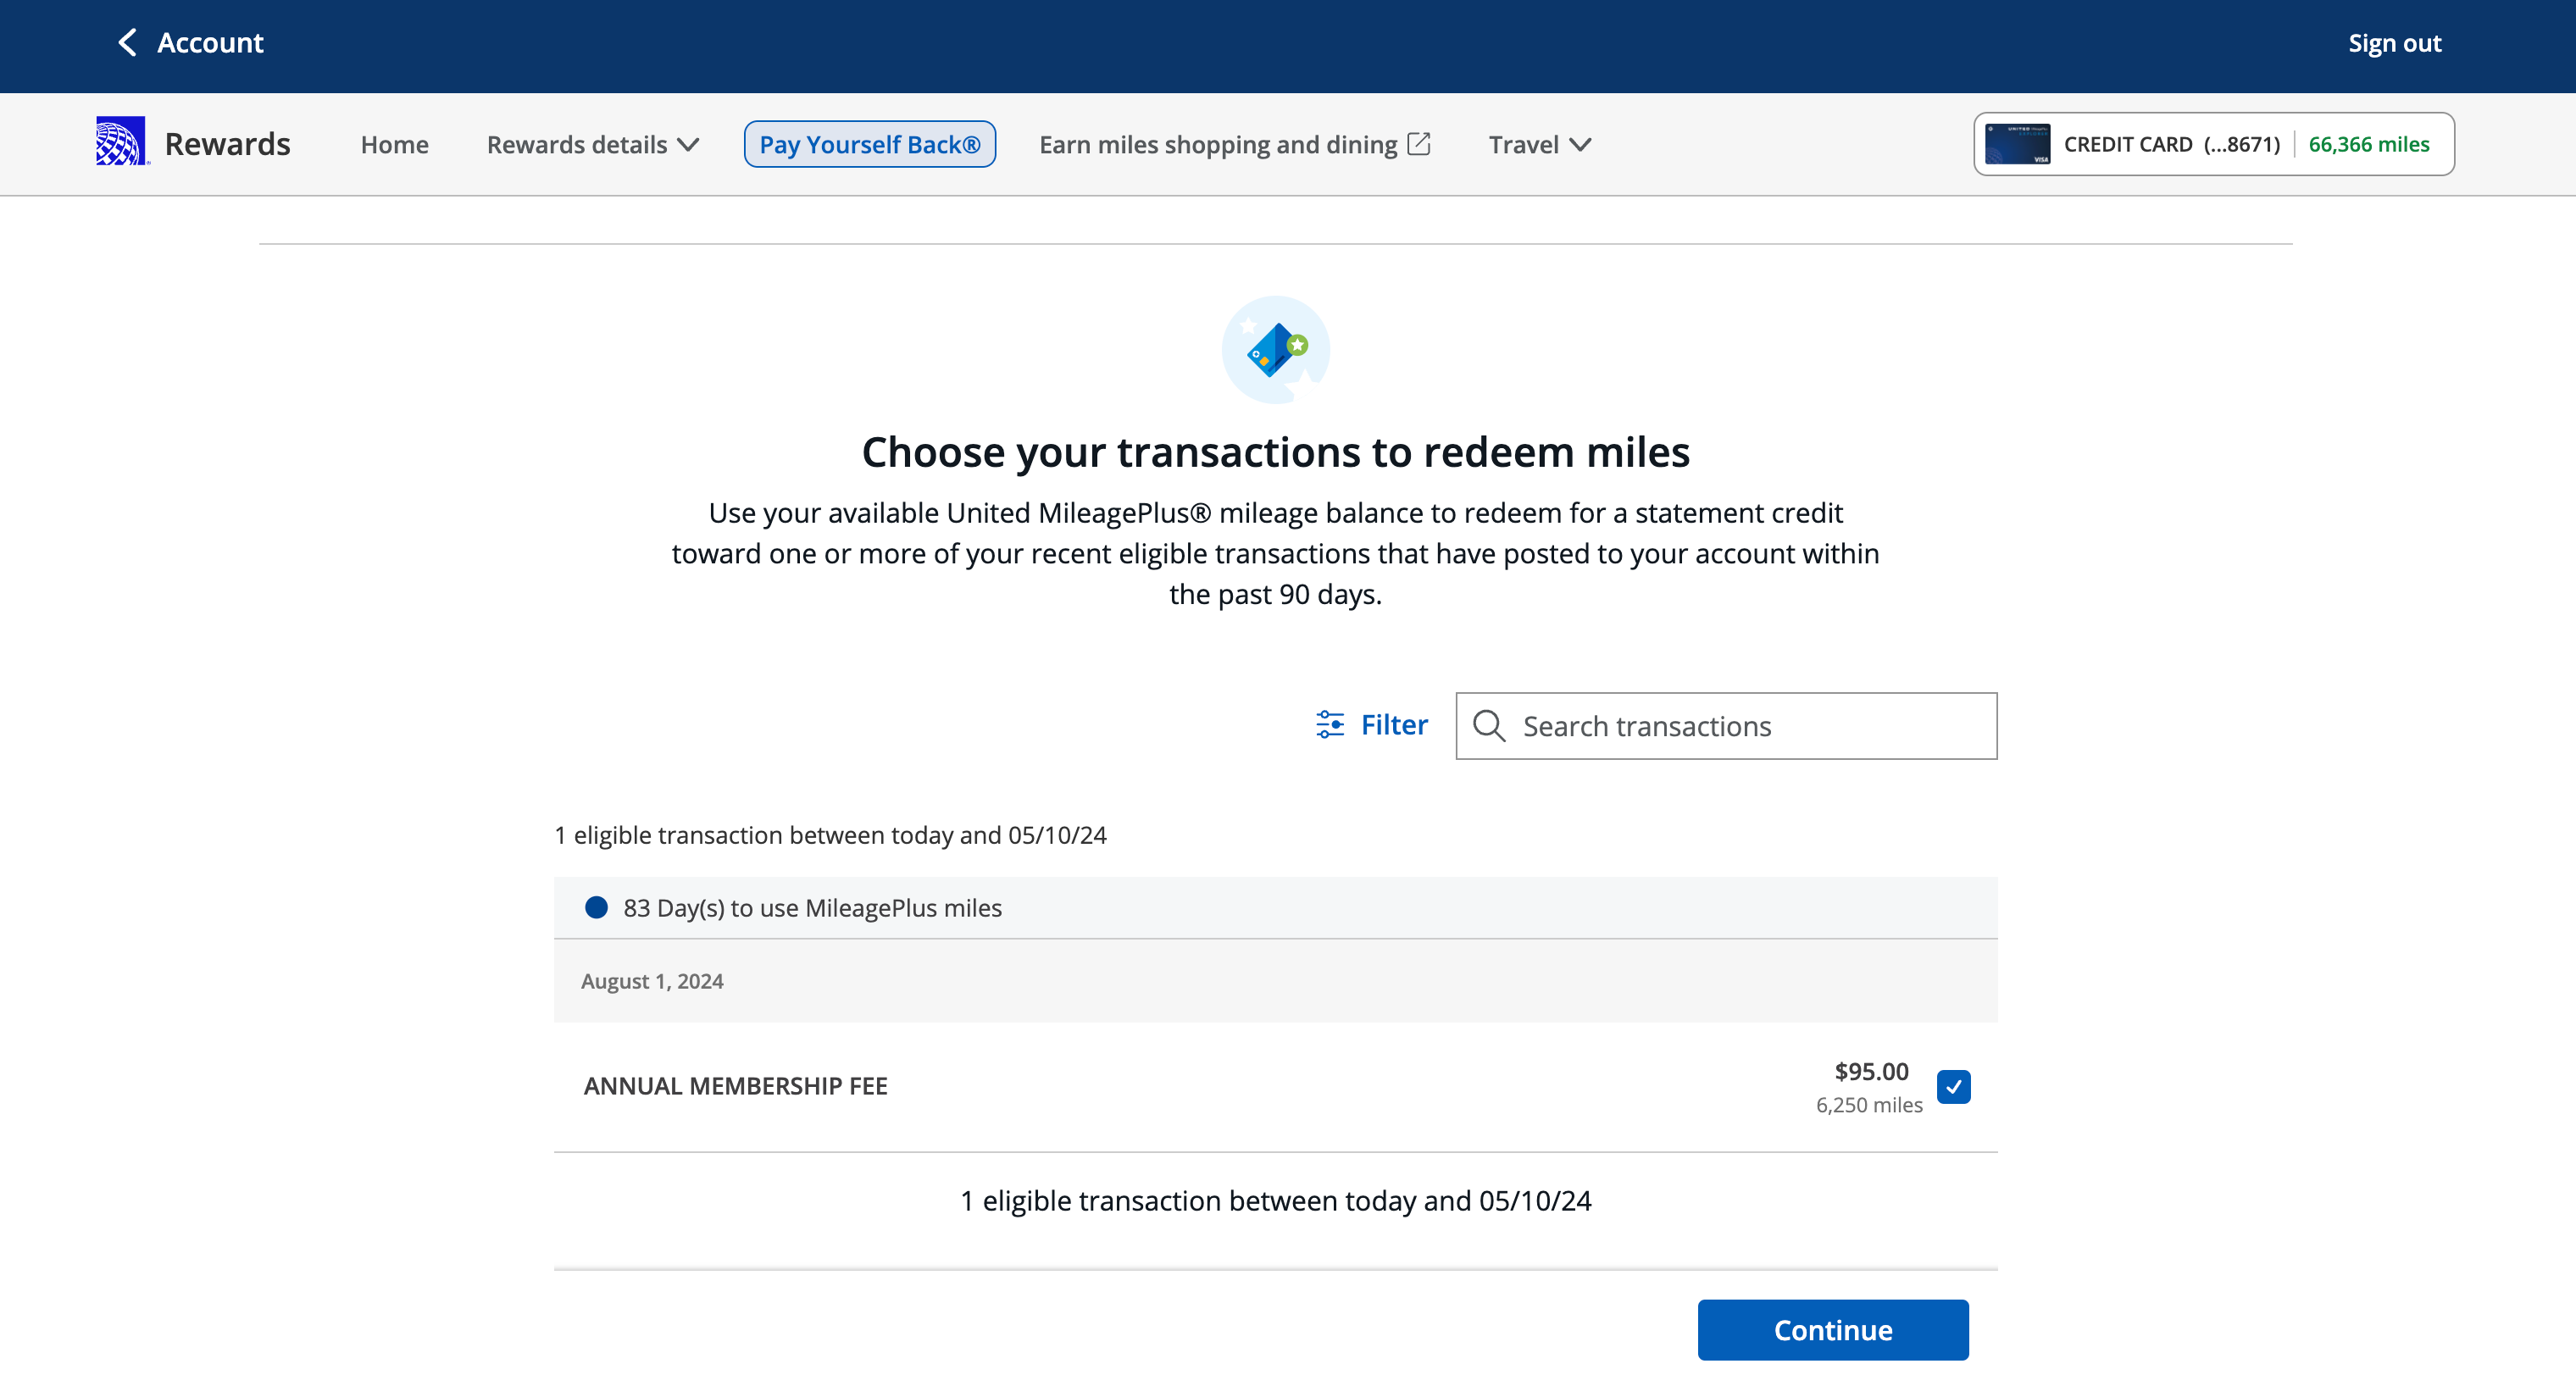Uncheck the Annual Membership Fee checkbox
This screenshot has height=1386, width=2576.
point(1953,1086)
